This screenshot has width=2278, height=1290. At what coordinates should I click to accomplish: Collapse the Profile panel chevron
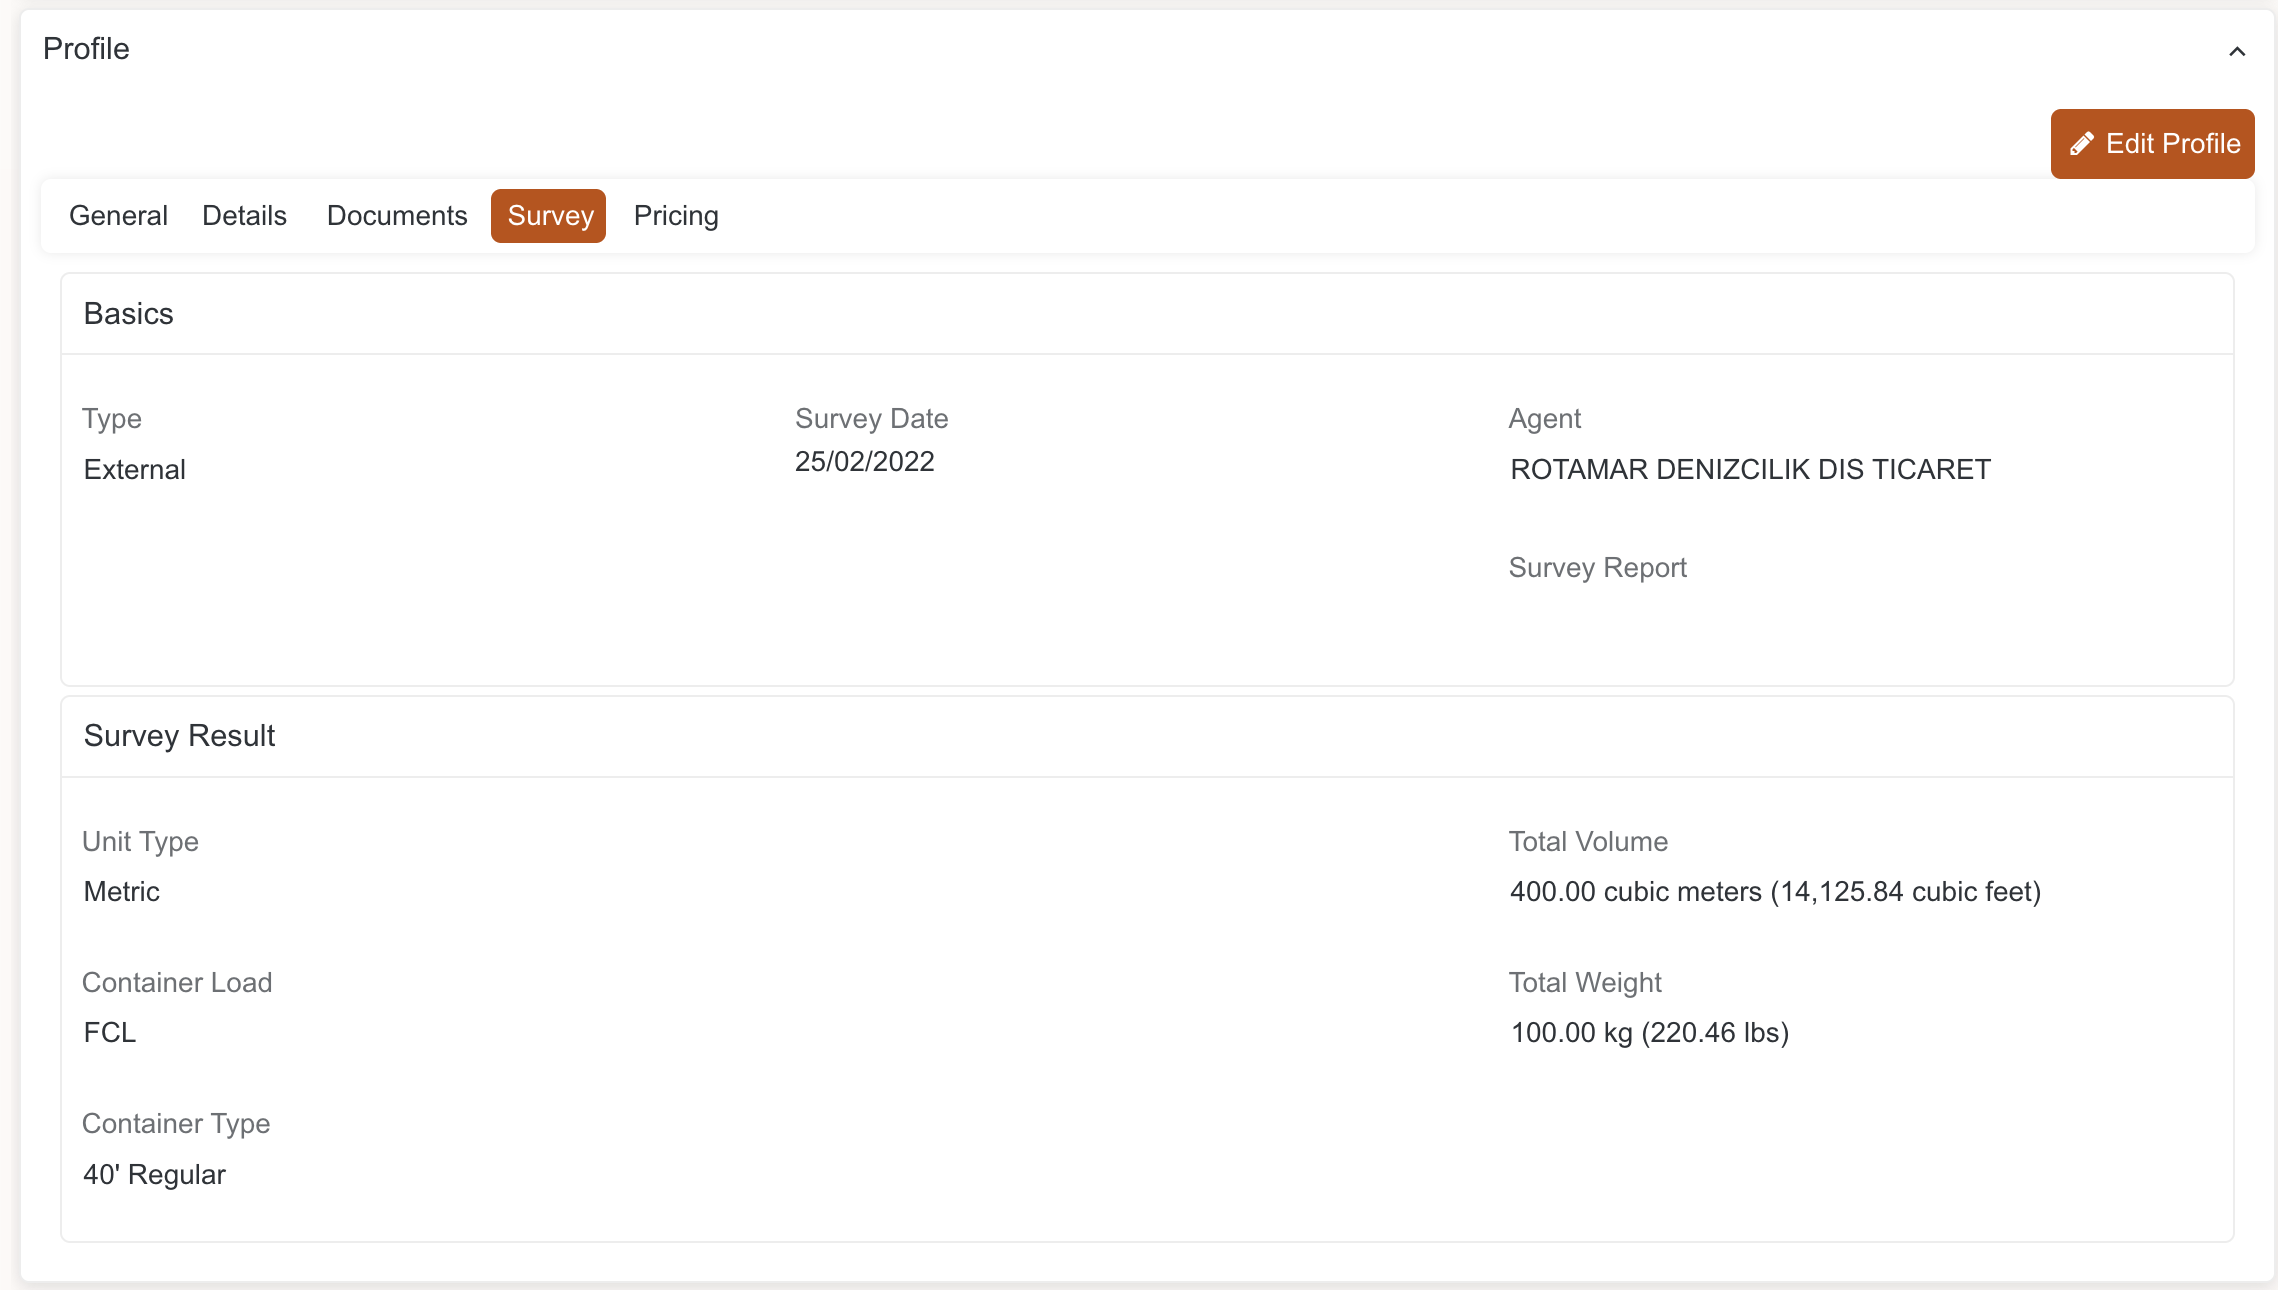(2237, 52)
